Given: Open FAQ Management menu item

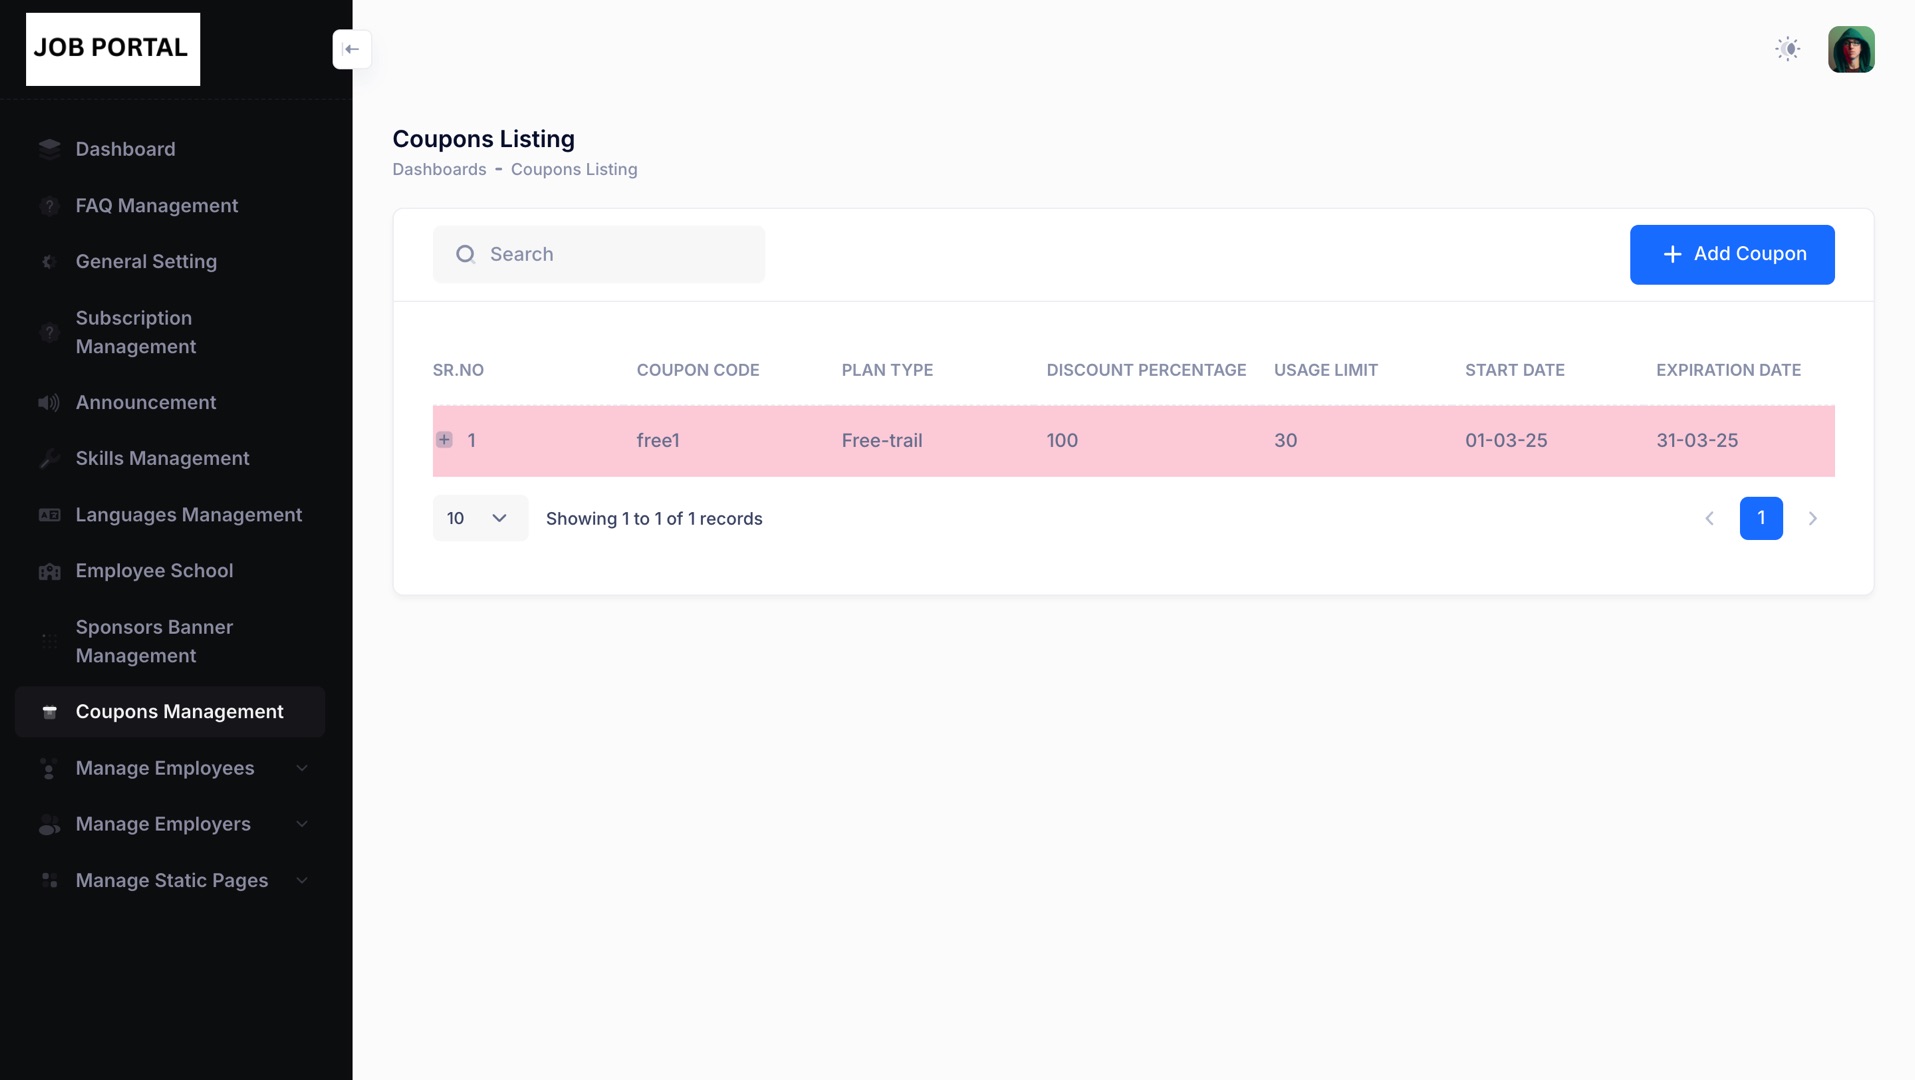Looking at the screenshot, I should (x=157, y=205).
